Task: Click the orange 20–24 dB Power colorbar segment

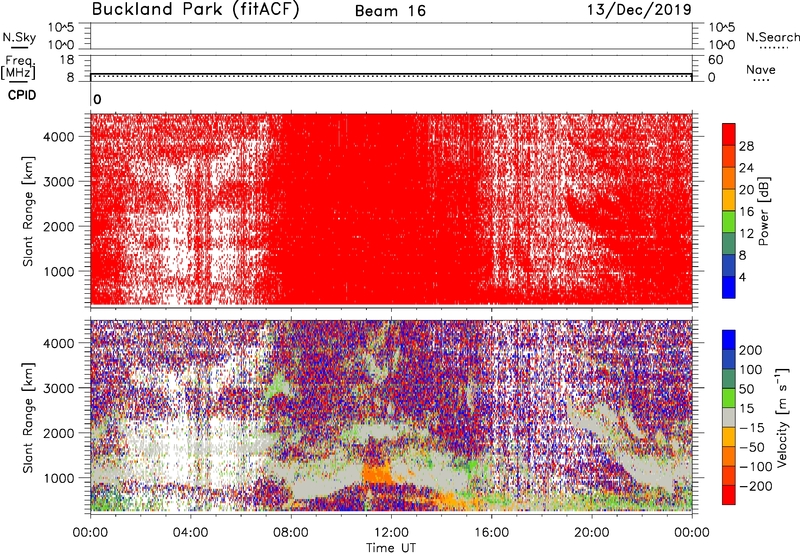Action: 729,178
